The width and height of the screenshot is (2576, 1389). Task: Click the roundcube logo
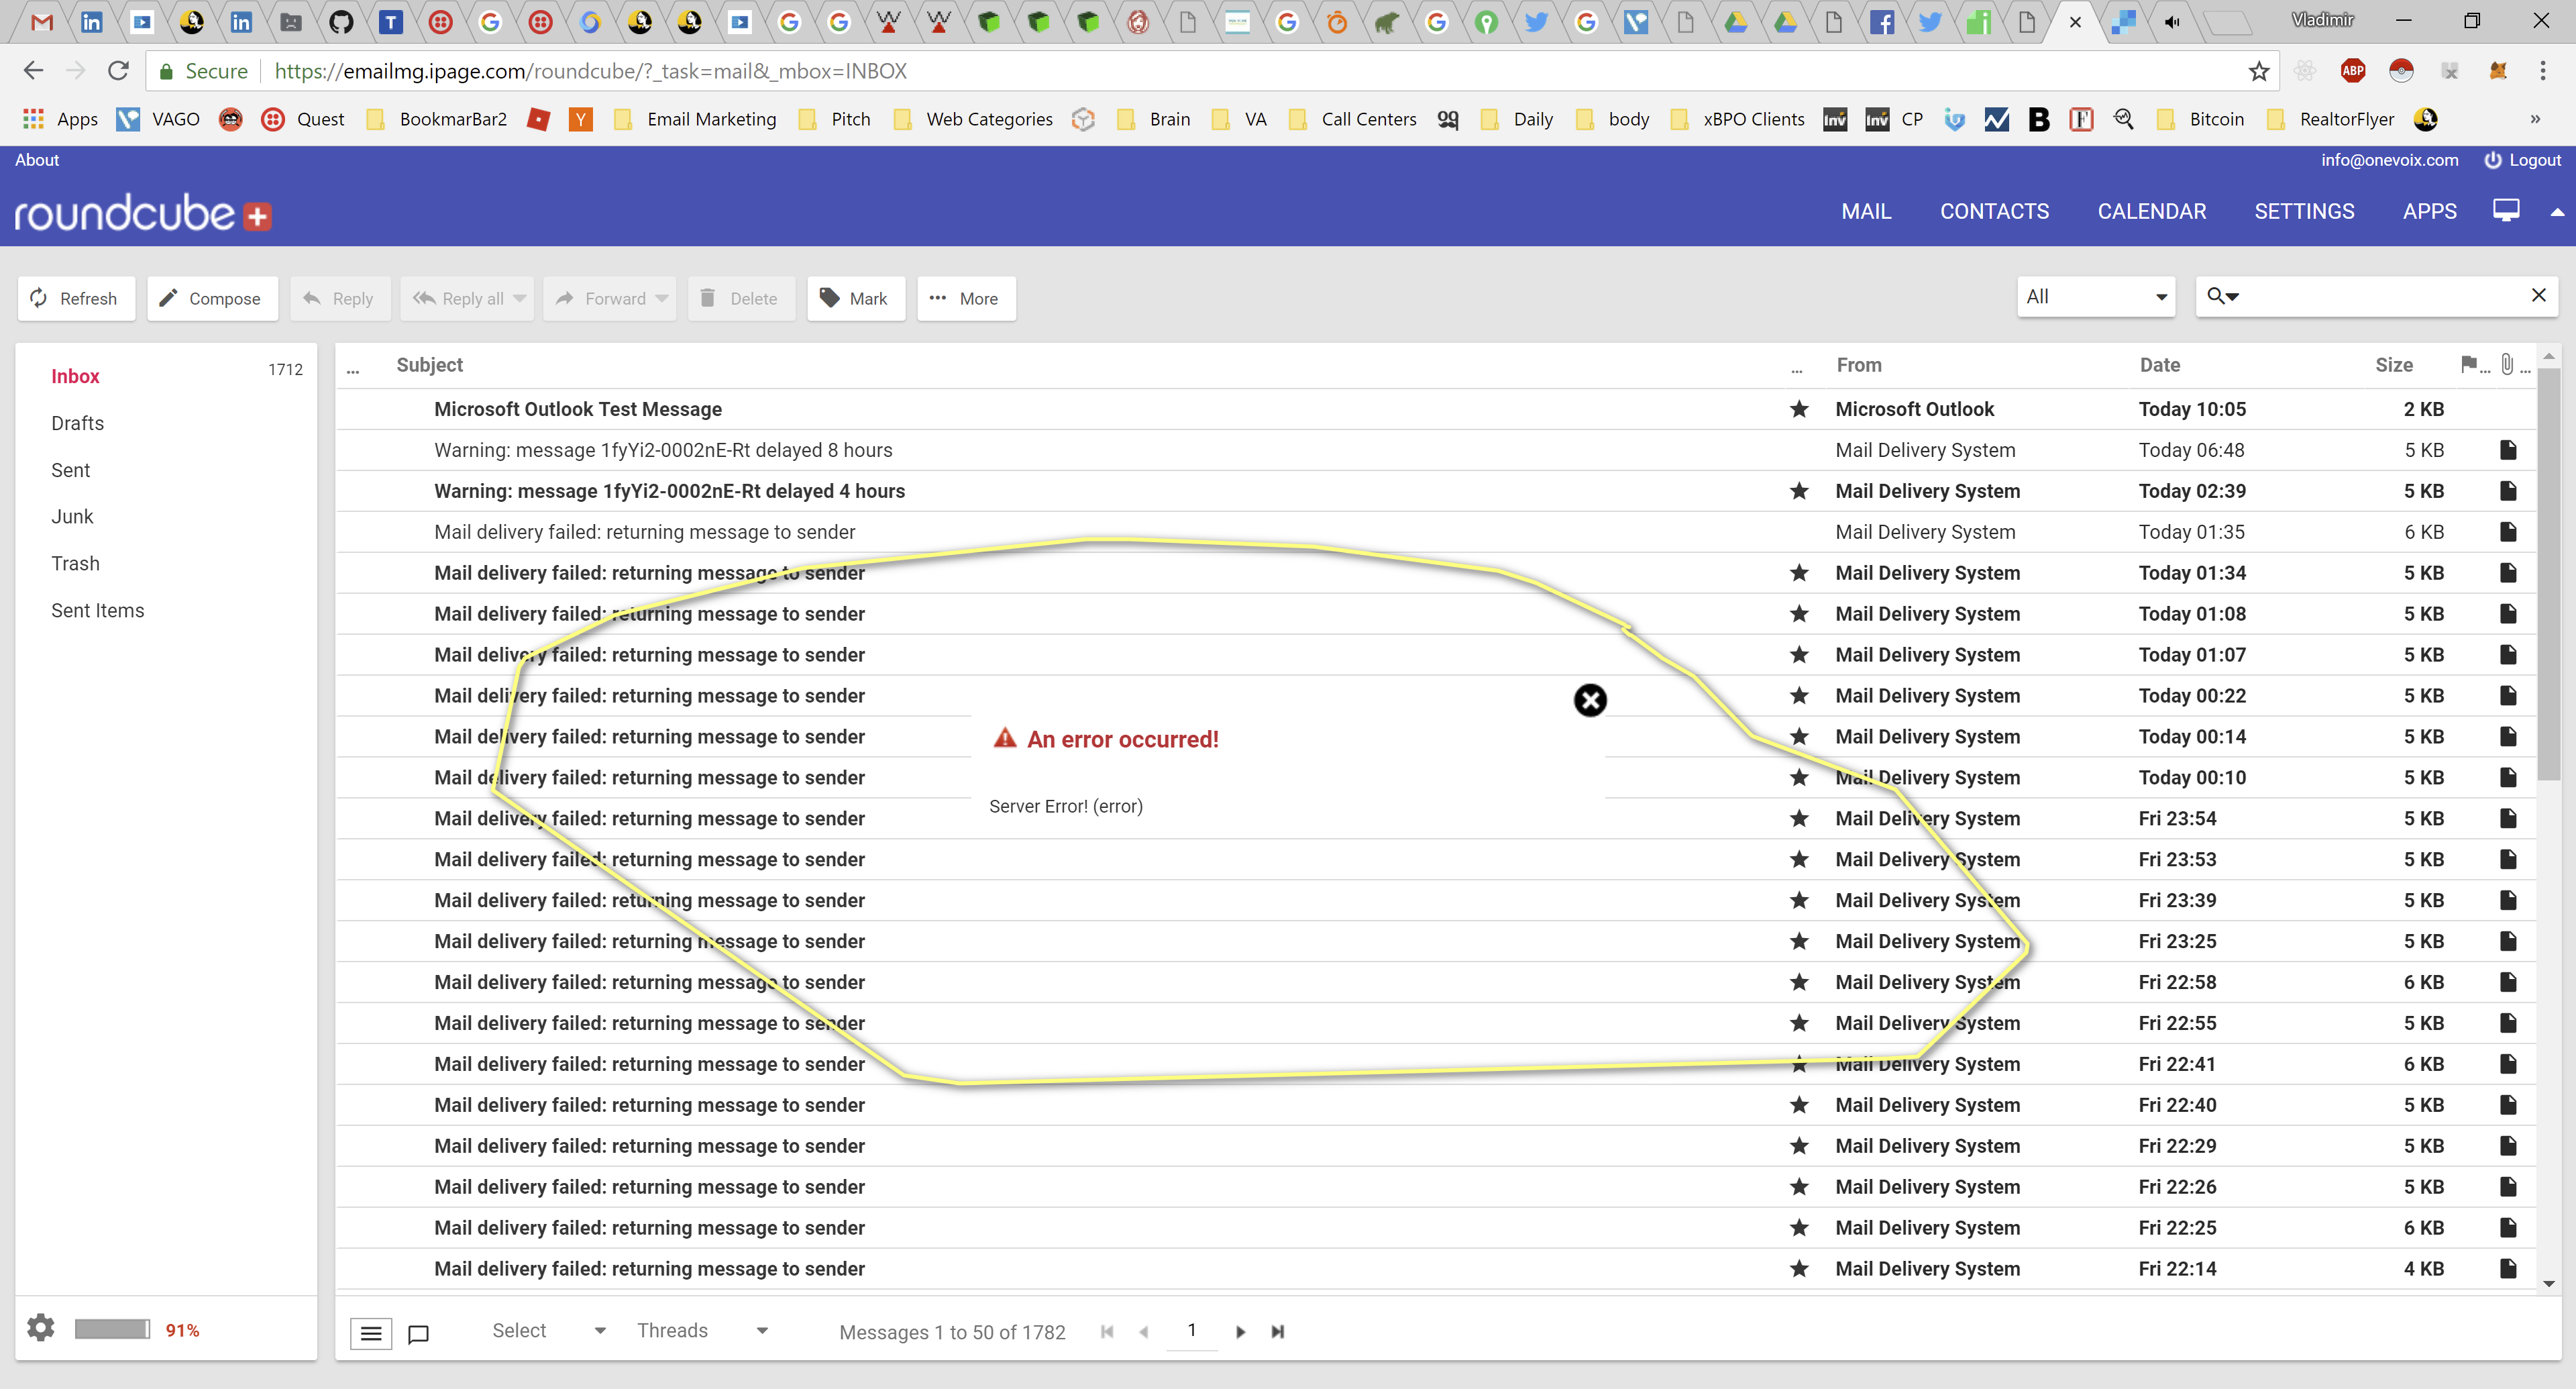[x=142, y=213]
